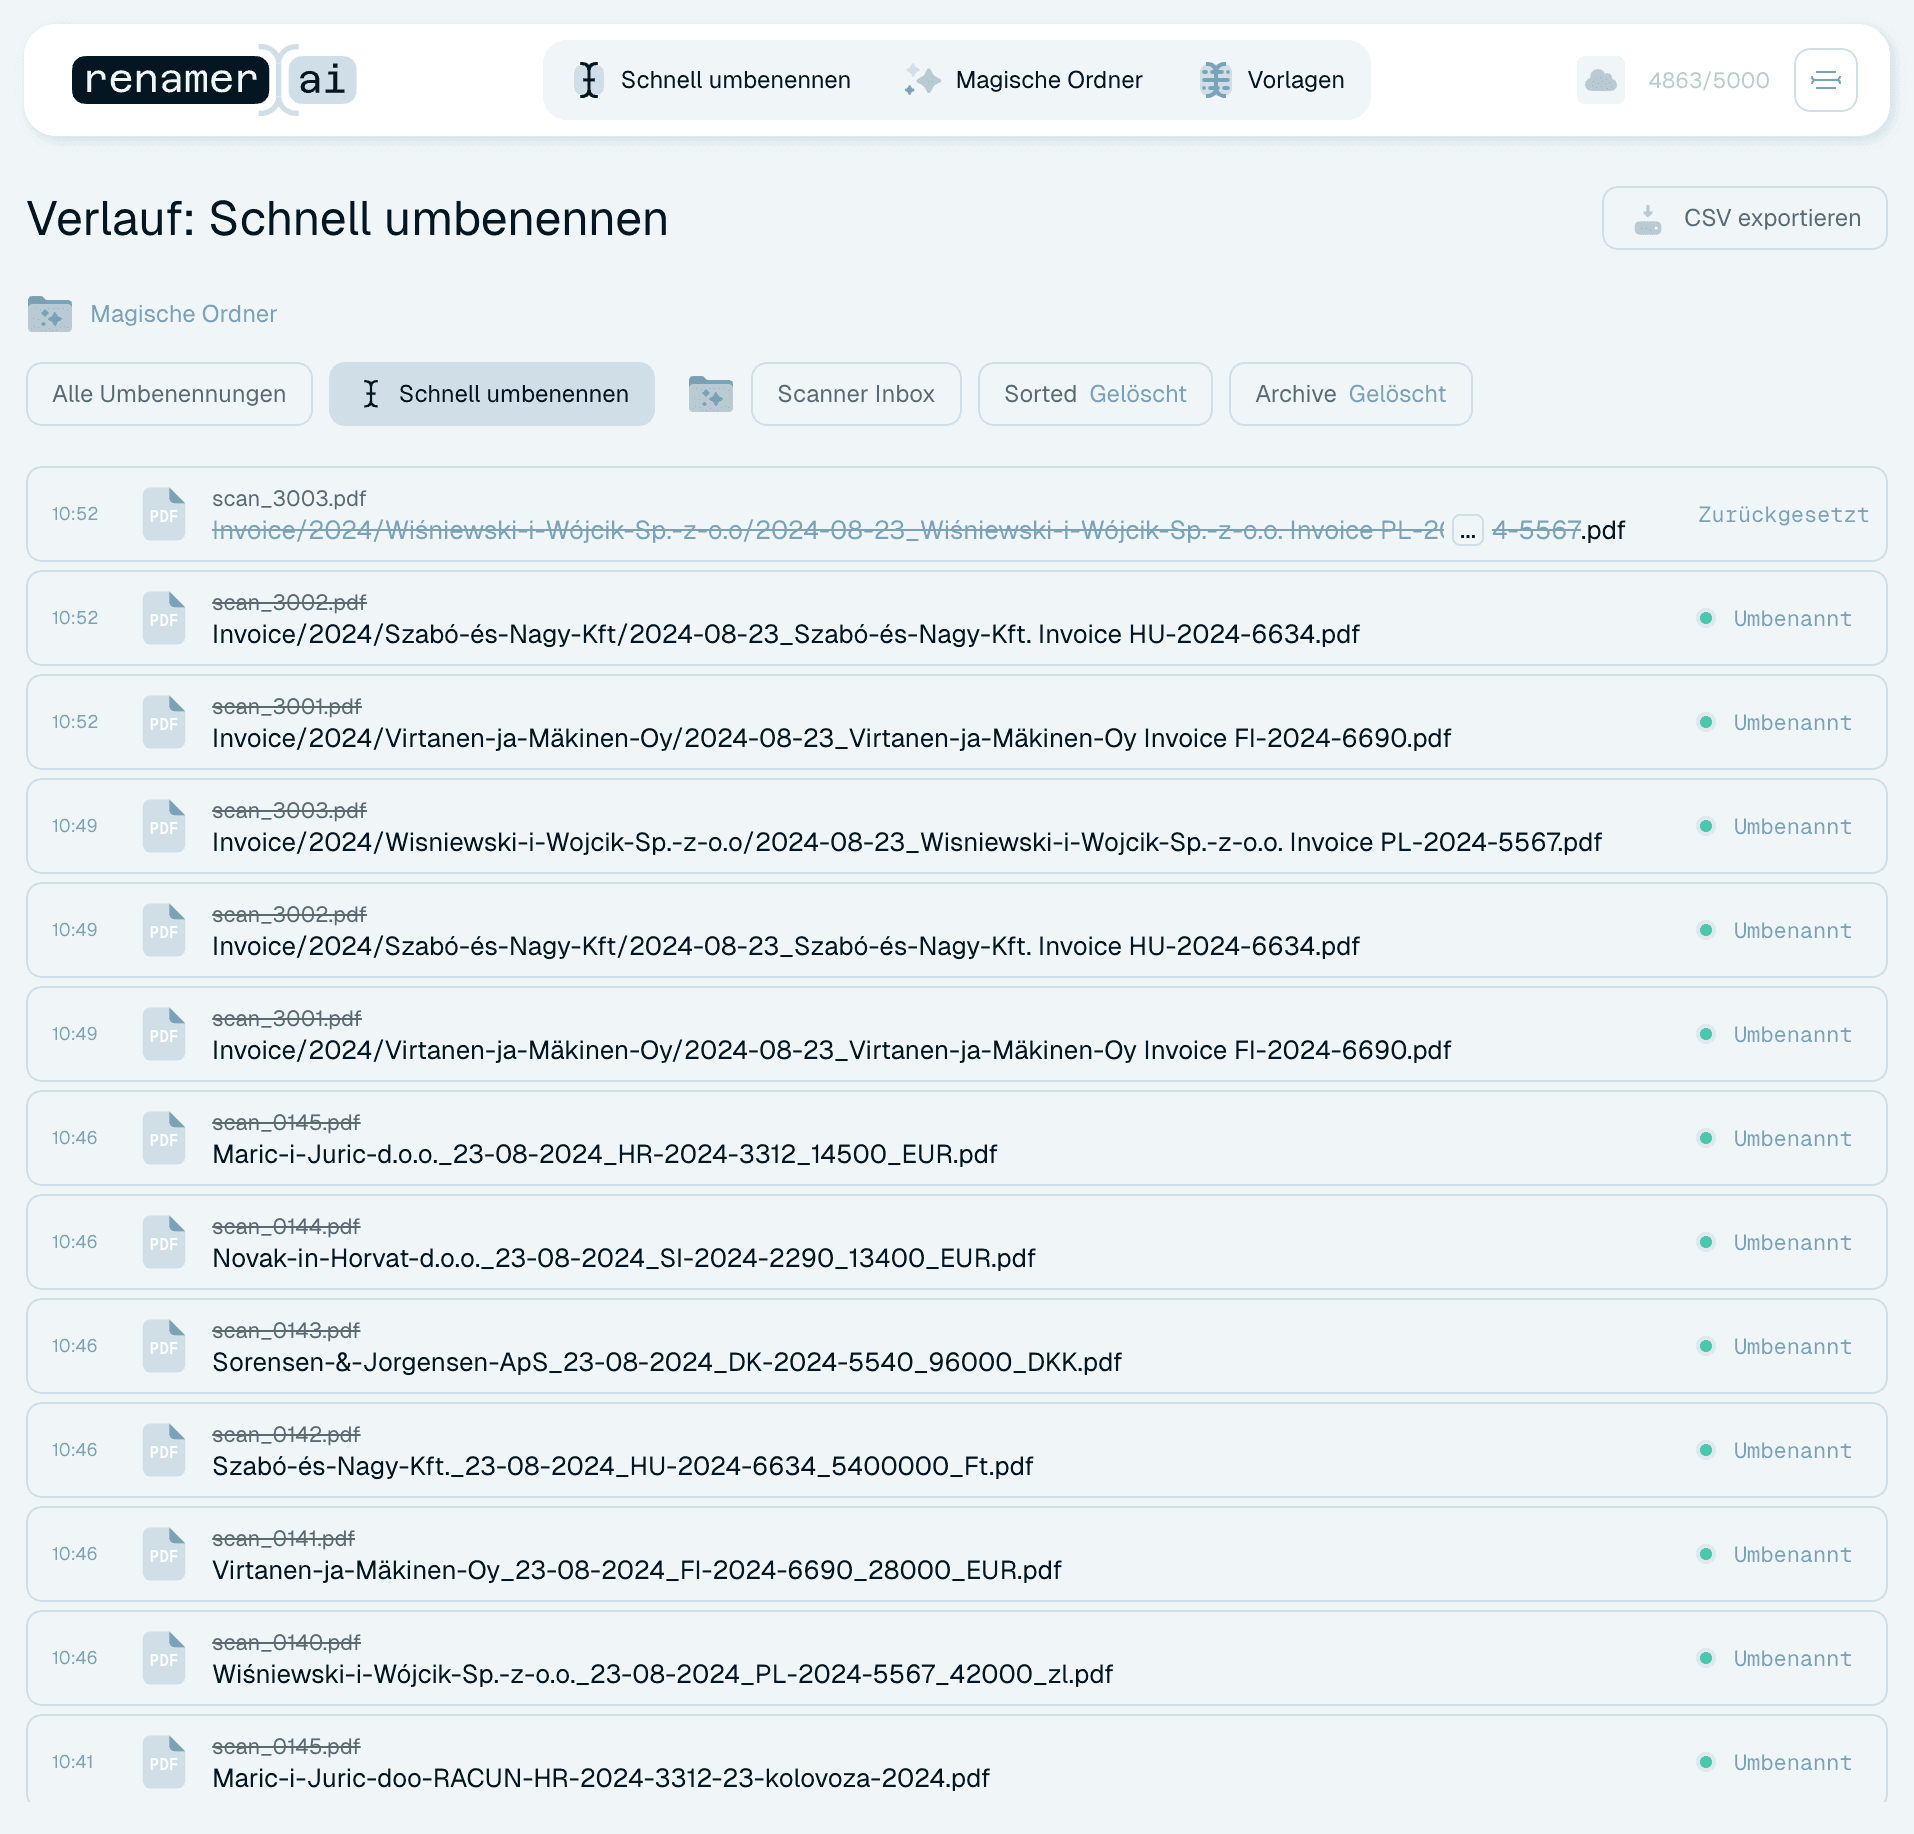Click original name scan_0140.pdf
The width and height of the screenshot is (1914, 1834).
click(x=286, y=1642)
